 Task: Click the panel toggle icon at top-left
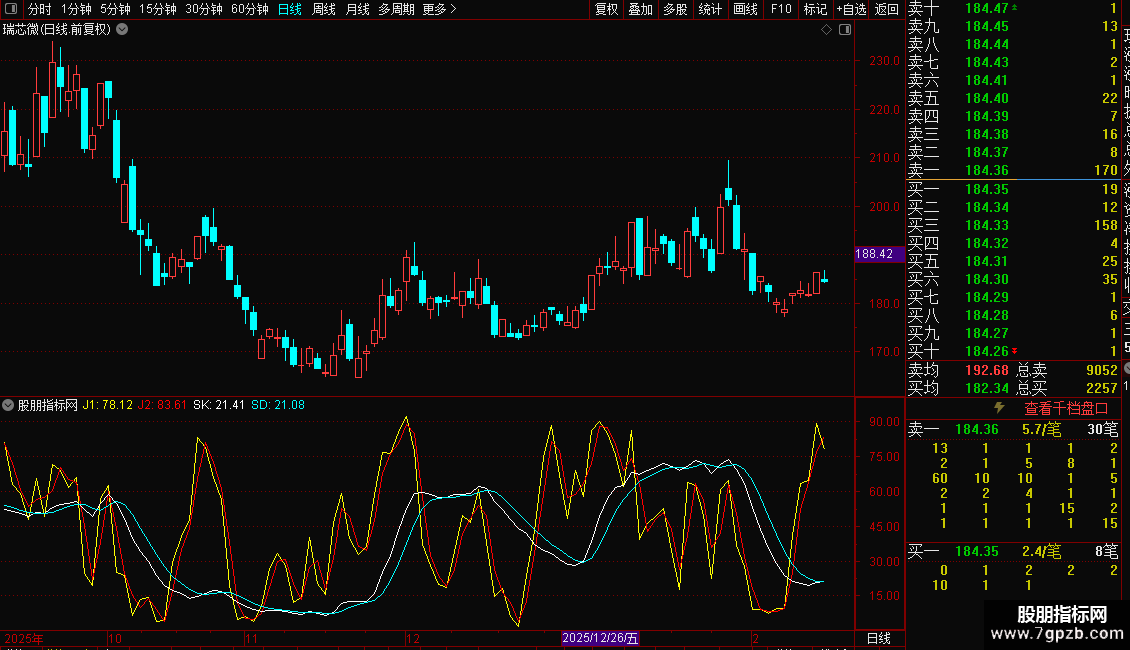point(12,9)
